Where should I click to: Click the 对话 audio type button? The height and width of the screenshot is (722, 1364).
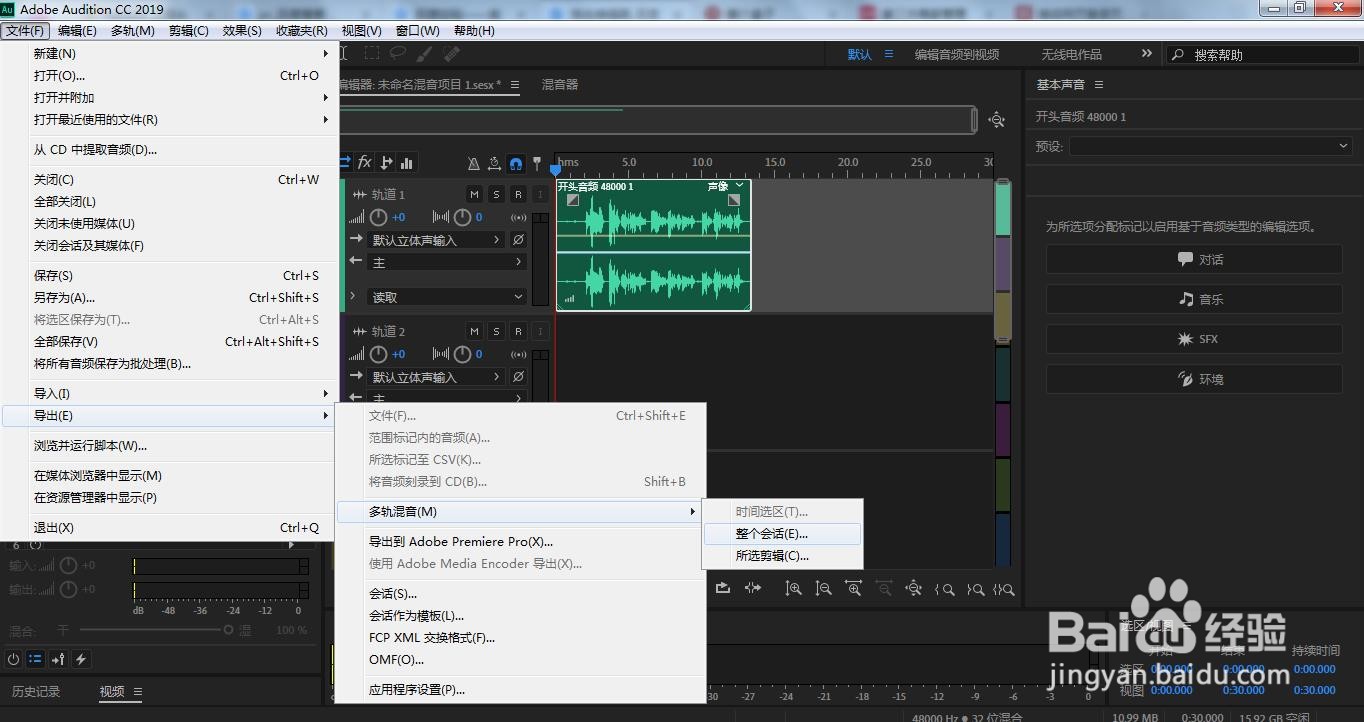[x=1194, y=259]
